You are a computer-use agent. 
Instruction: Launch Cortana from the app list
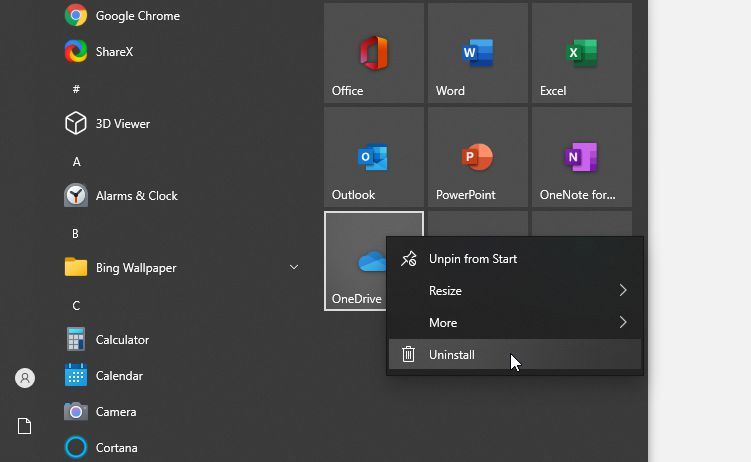[116, 448]
